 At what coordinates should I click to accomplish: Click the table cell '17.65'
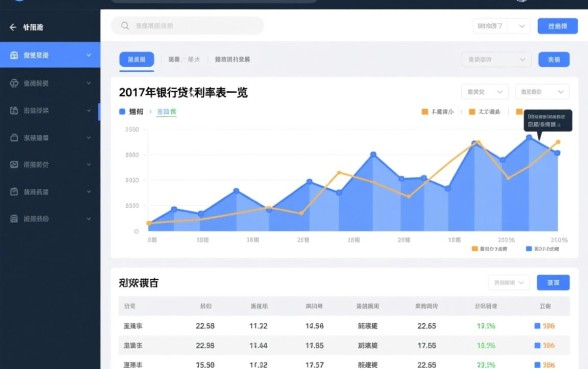point(427,345)
